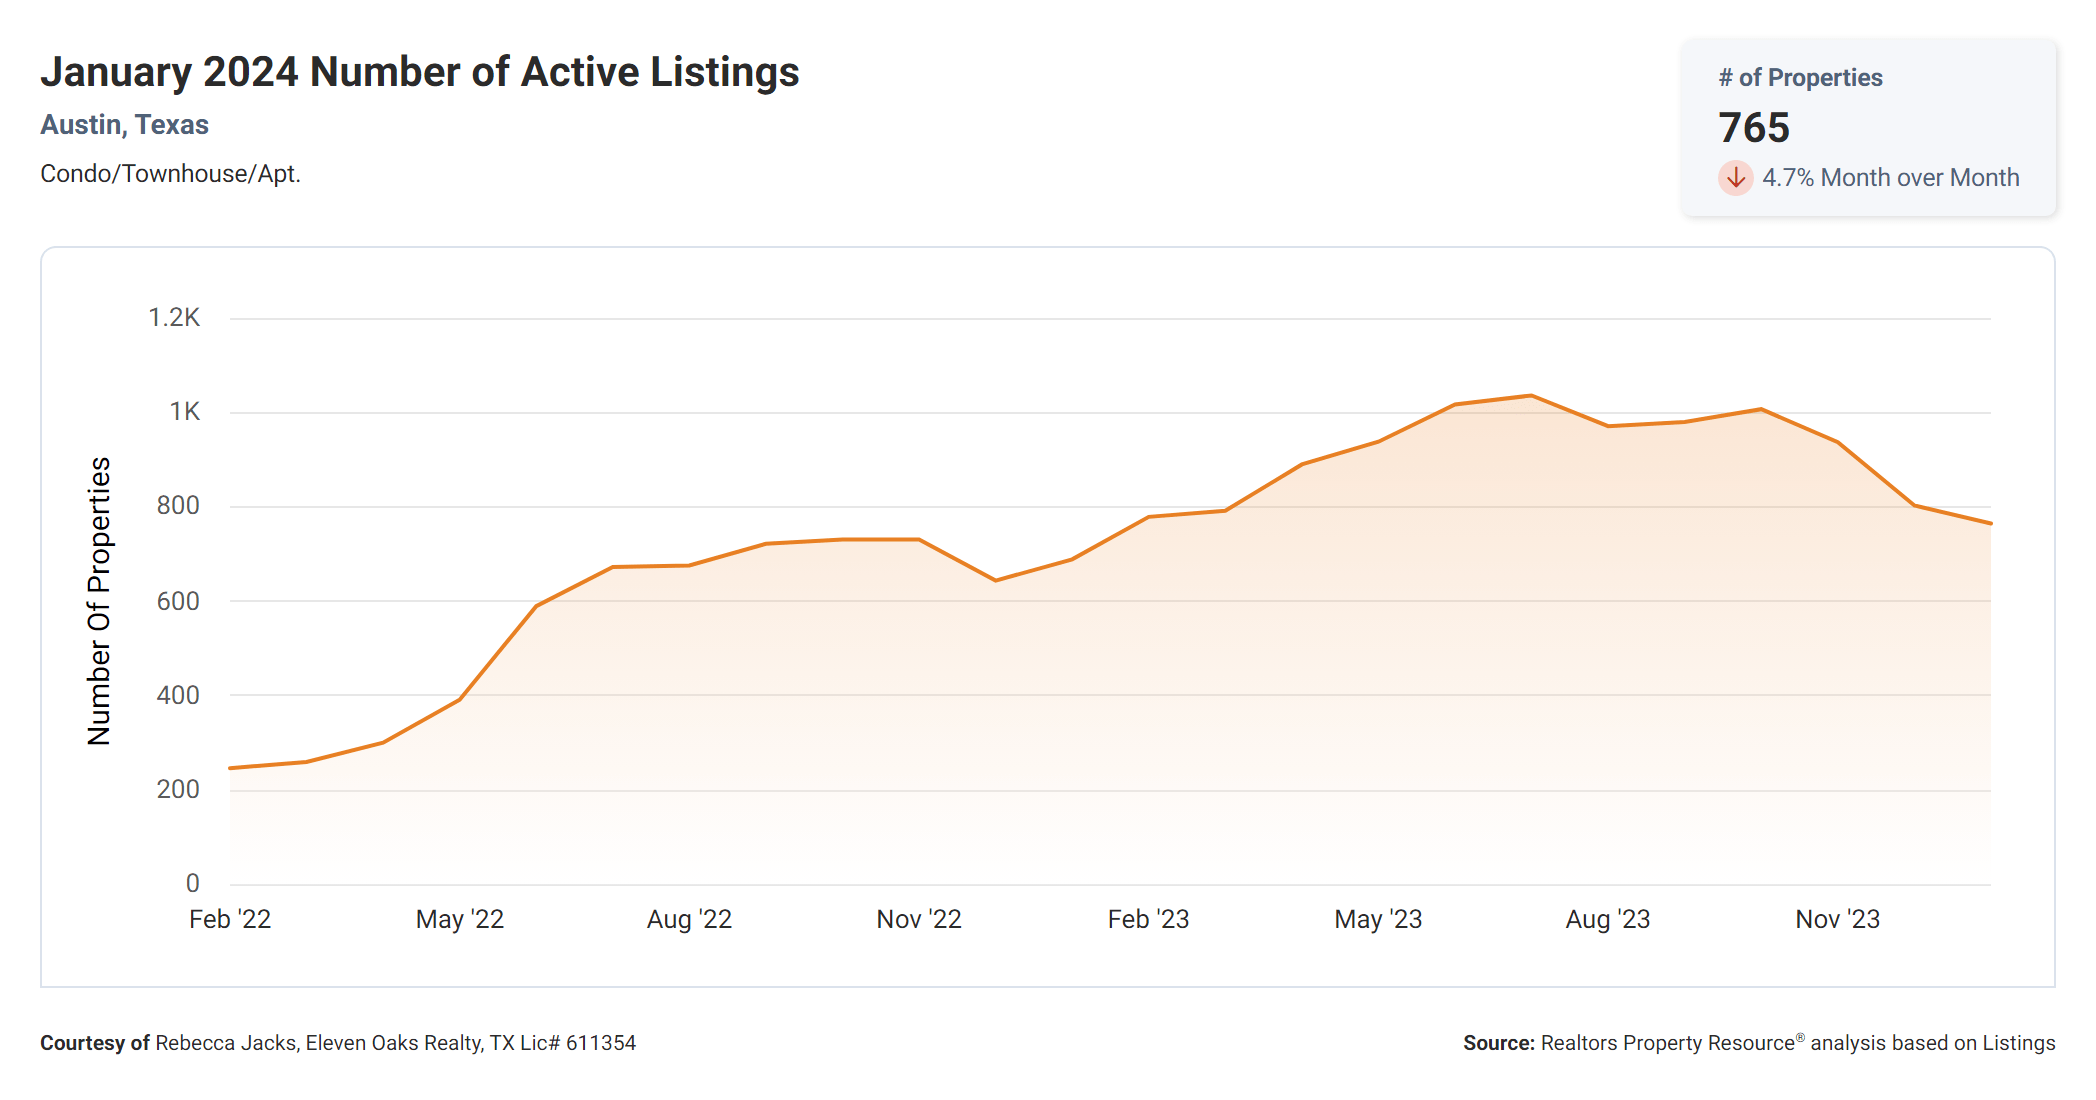
Task: Click the highest peak of the orange line
Action: coord(1531,396)
